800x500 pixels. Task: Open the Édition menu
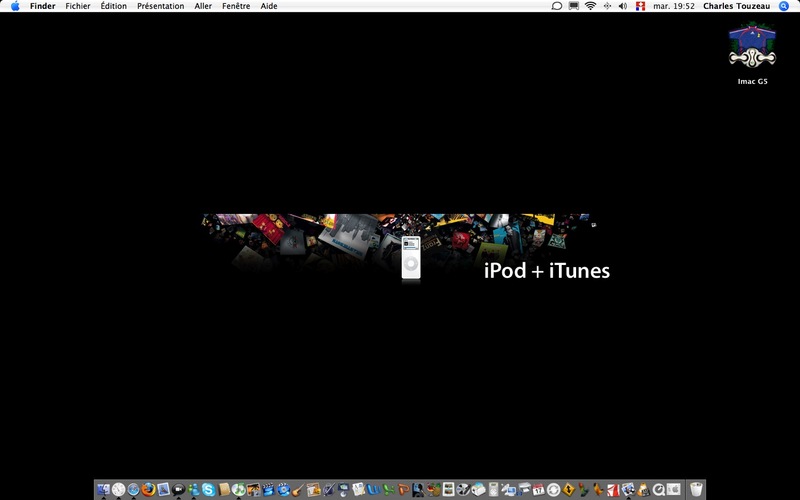point(113,6)
